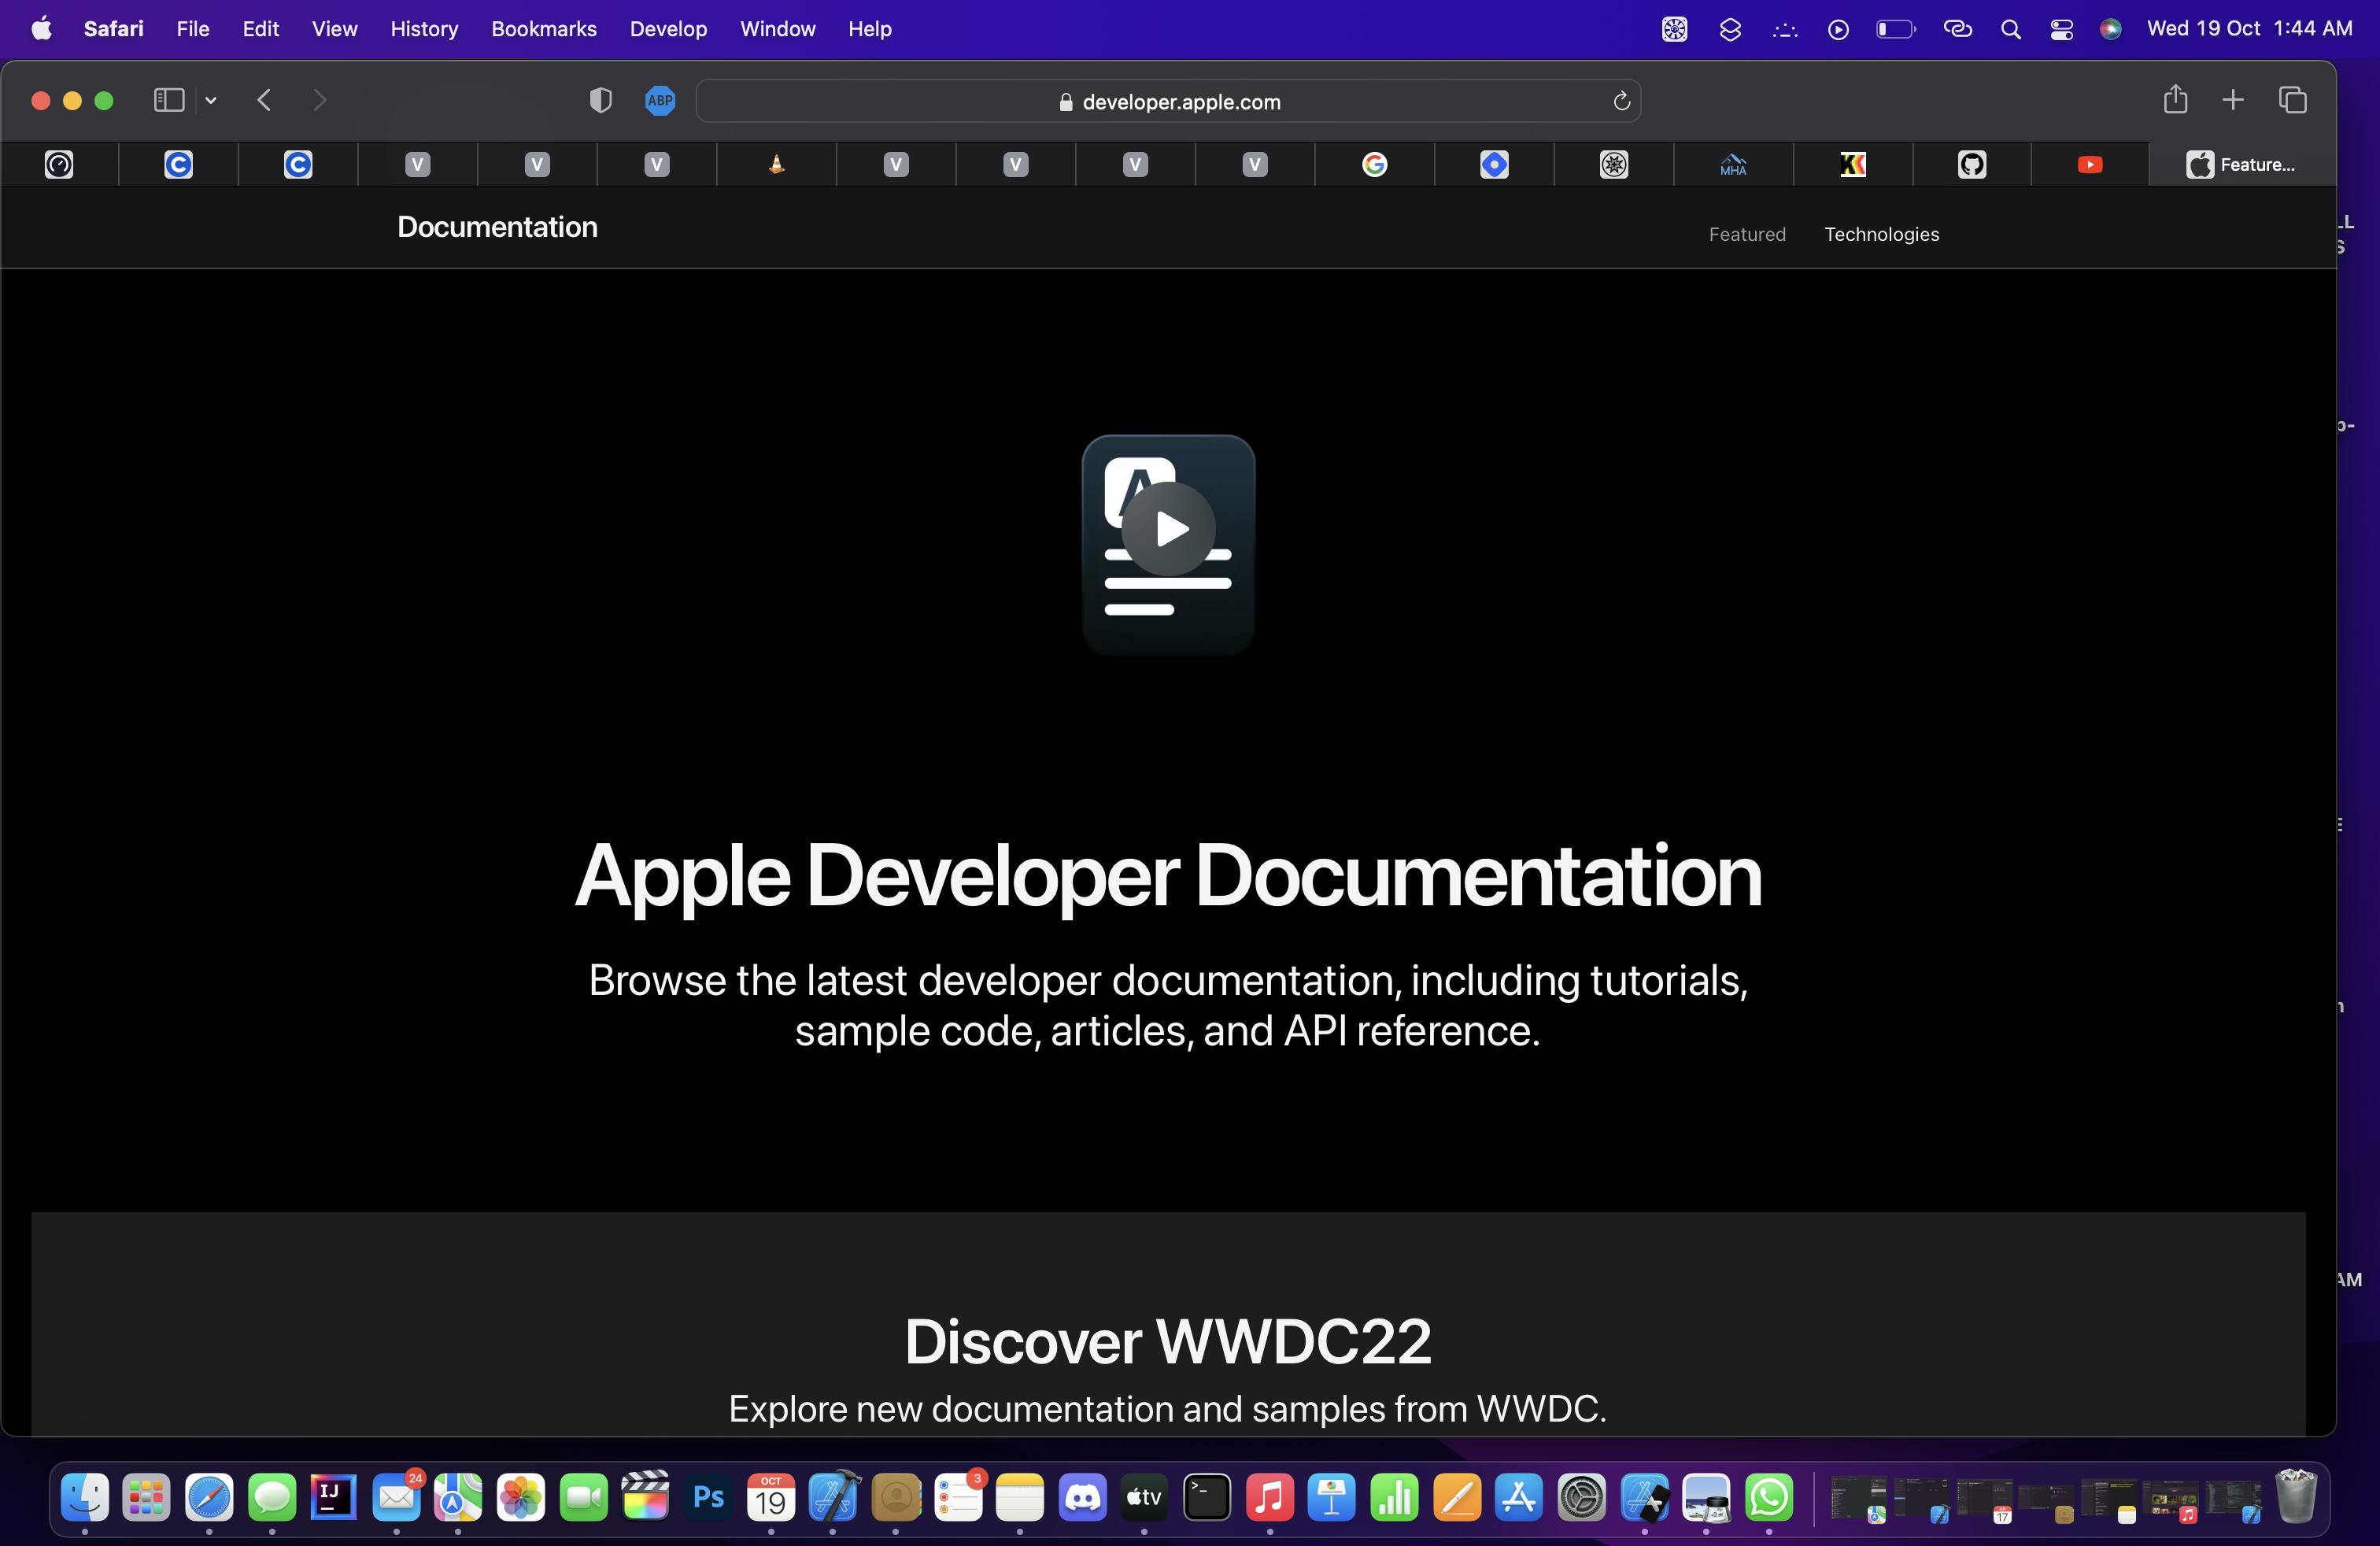Click the Documentation header title
This screenshot has width=2380, height=1546.
pyautogui.click(x=497, y=227)
